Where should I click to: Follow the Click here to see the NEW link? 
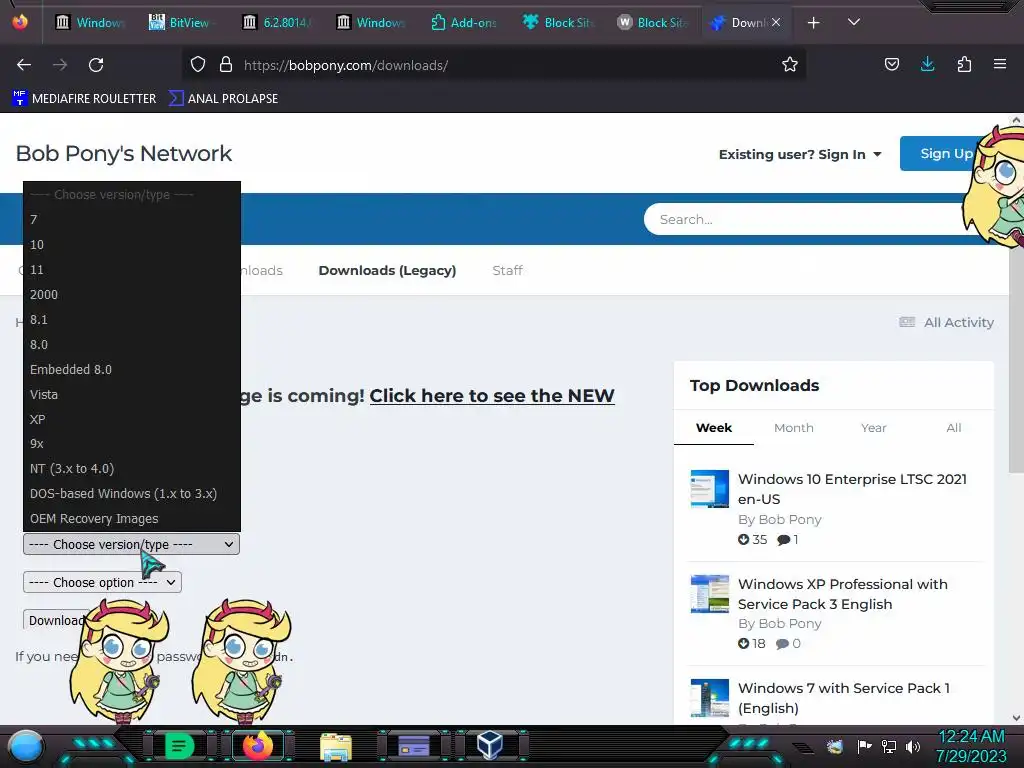492,396
